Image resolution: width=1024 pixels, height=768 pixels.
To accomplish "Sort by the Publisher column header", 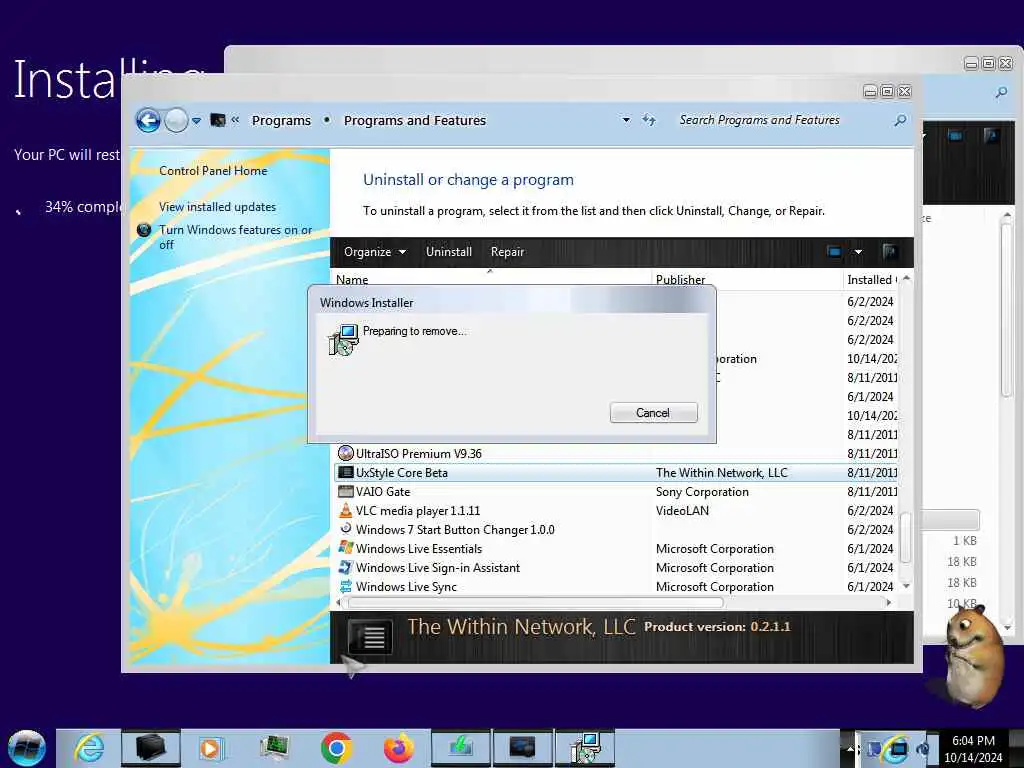I will coord(747,279).
